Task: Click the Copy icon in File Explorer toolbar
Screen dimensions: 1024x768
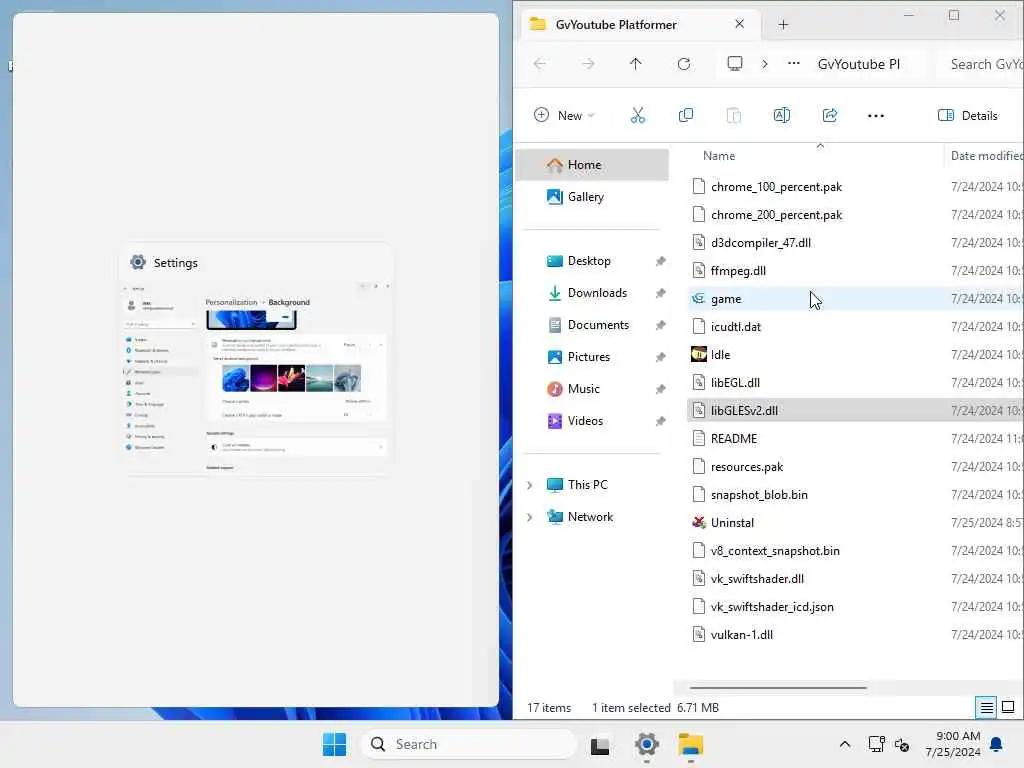Action: coord(686,116)
